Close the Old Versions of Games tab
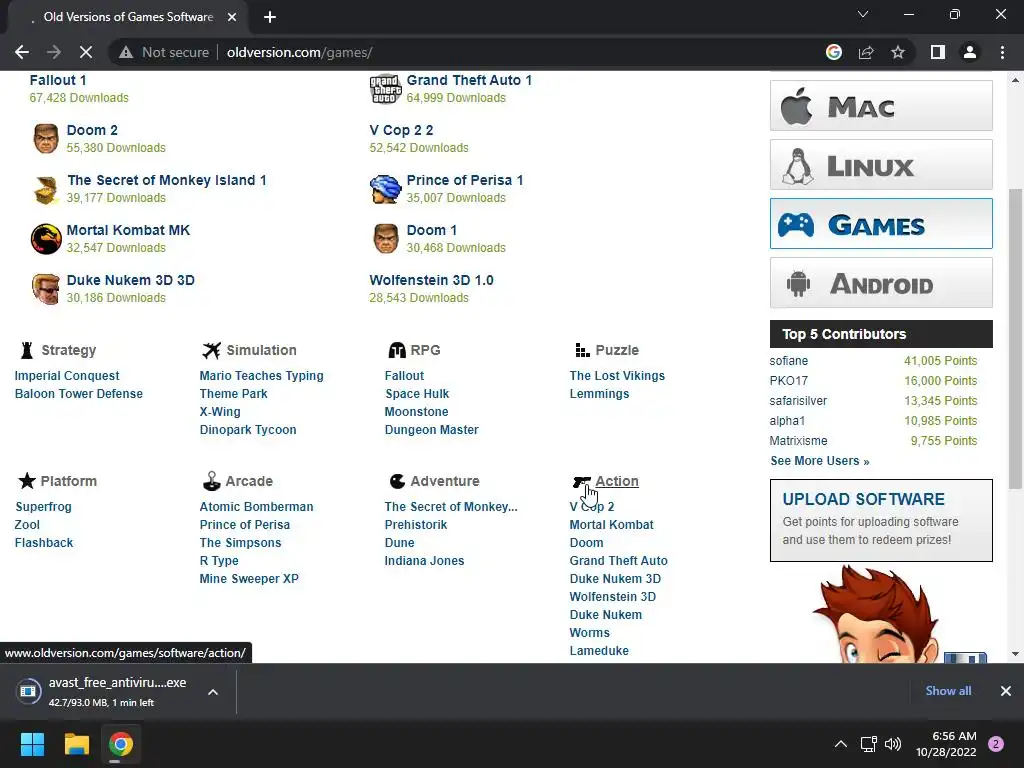Screen dimensions: 1024x768 click(x=232, y=17)
